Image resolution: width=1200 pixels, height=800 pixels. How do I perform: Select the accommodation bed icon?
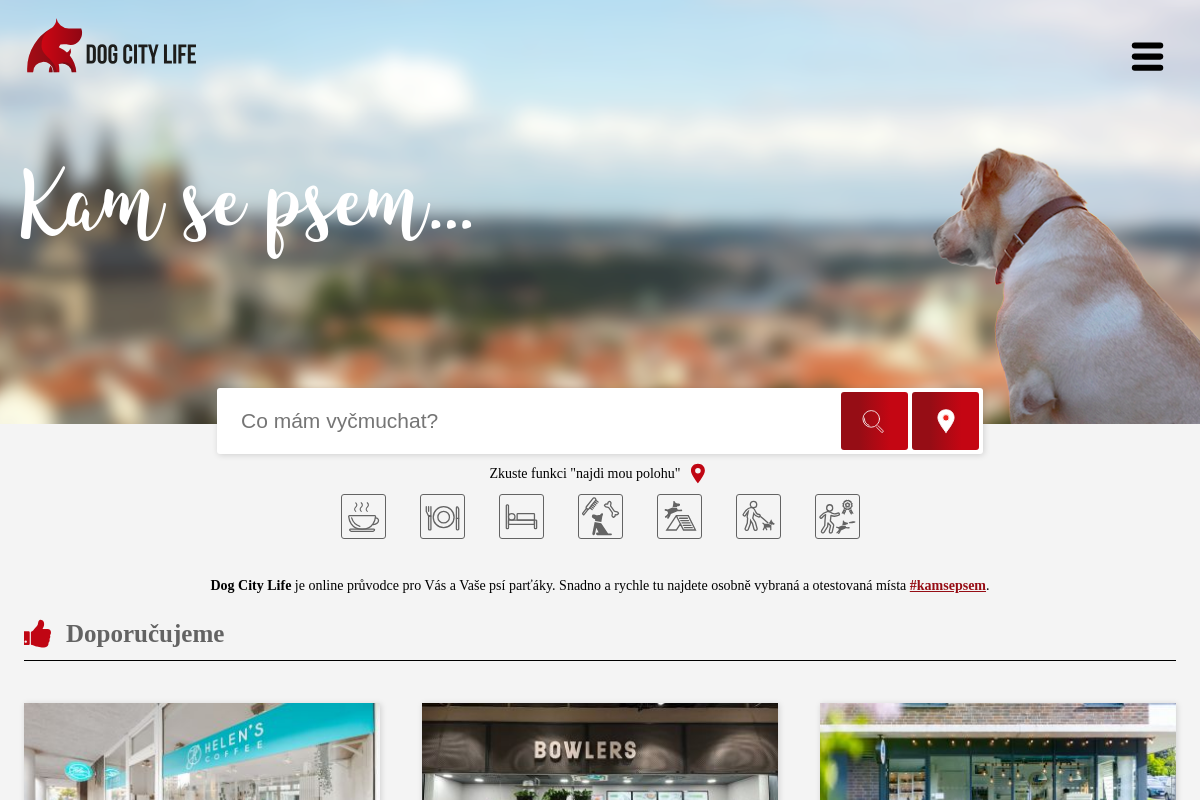[521, 516]
